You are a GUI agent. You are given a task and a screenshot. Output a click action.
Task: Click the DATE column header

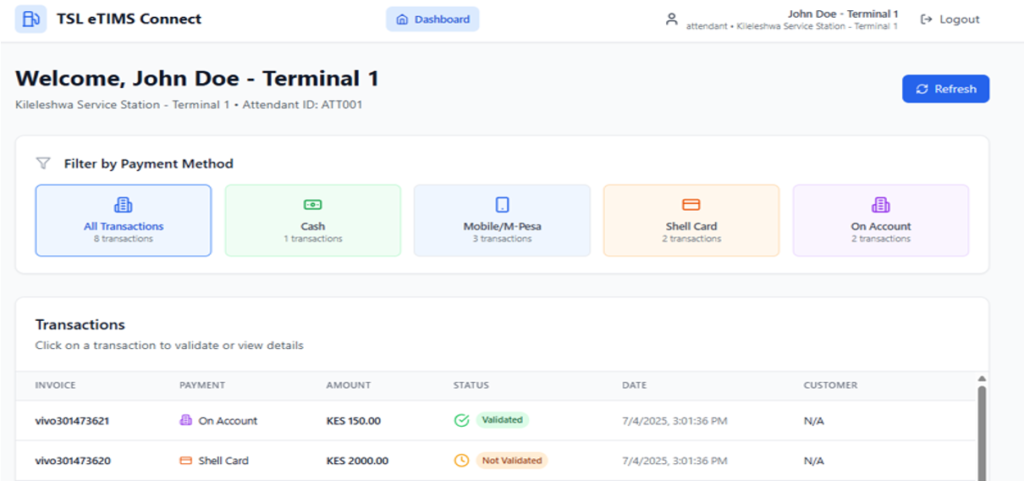click(x=634, y=385)
